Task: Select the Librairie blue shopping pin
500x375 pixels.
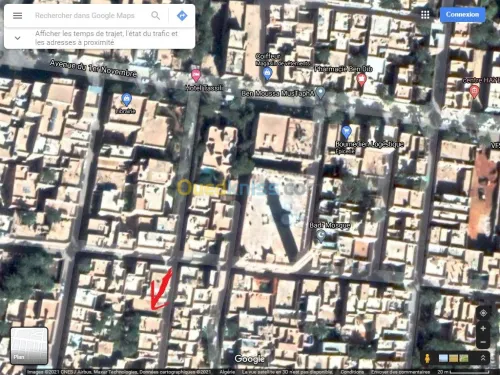Action: (x=126, y=99)
